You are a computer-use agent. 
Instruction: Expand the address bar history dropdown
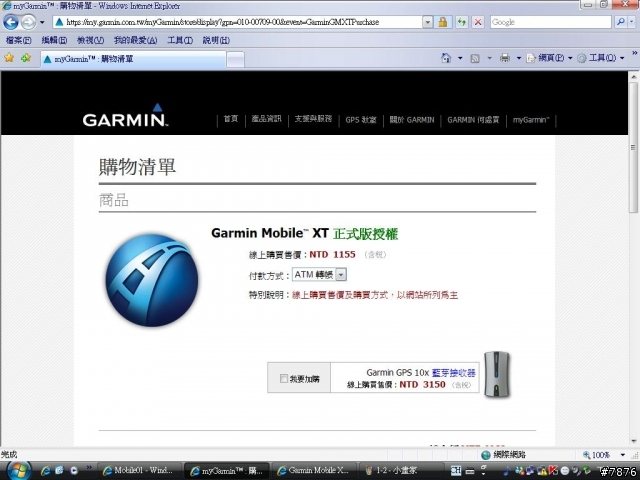tap(427, 22)
